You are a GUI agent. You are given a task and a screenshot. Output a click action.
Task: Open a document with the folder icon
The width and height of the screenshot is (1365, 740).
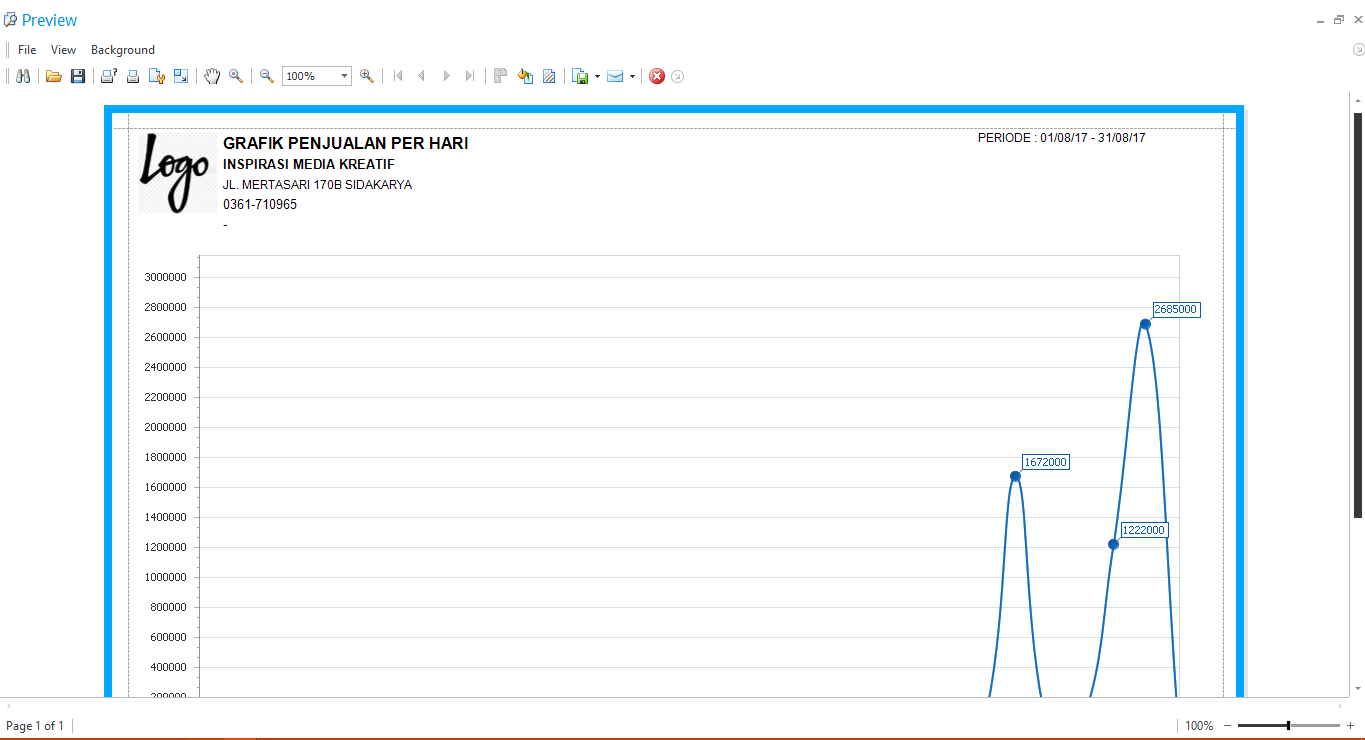(54, 76)
